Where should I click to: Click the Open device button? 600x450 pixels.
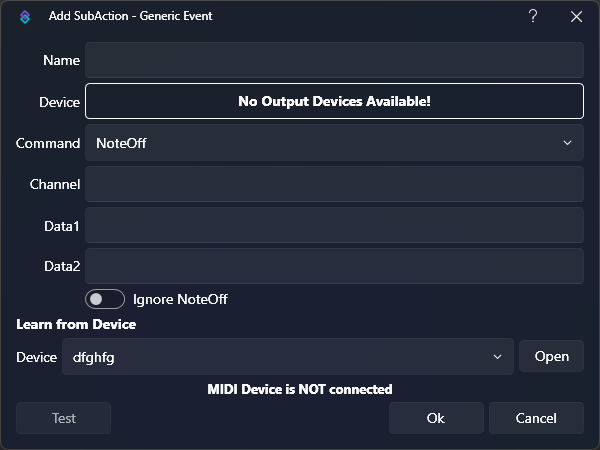coord(551,357)
